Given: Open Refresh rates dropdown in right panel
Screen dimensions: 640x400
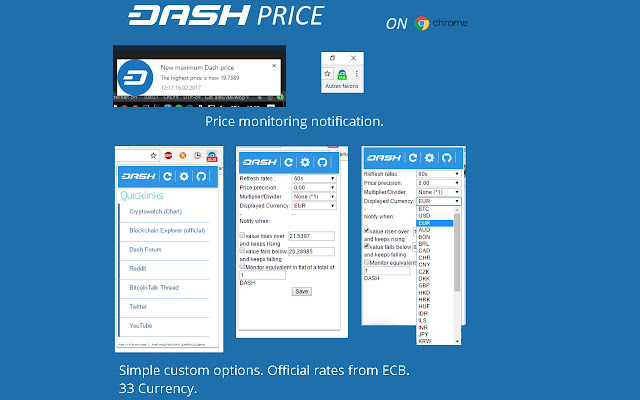Looking at the screenshot, I should 439,174.
